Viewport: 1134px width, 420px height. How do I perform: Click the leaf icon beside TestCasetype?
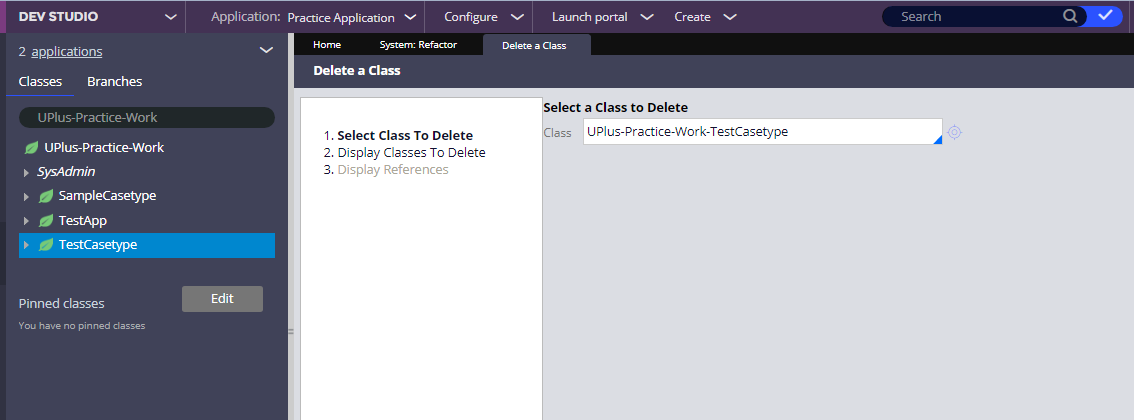point(46,245)
